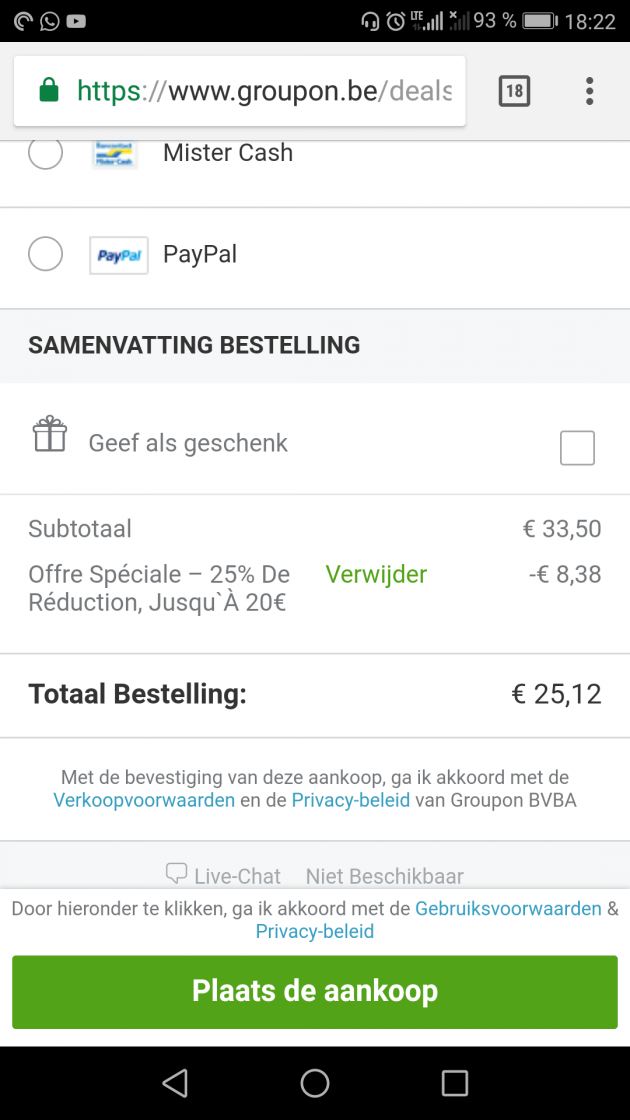Open the Gebruiksvoorwaarden link
The image size is (630, 1120).
(x=508, y=909)
